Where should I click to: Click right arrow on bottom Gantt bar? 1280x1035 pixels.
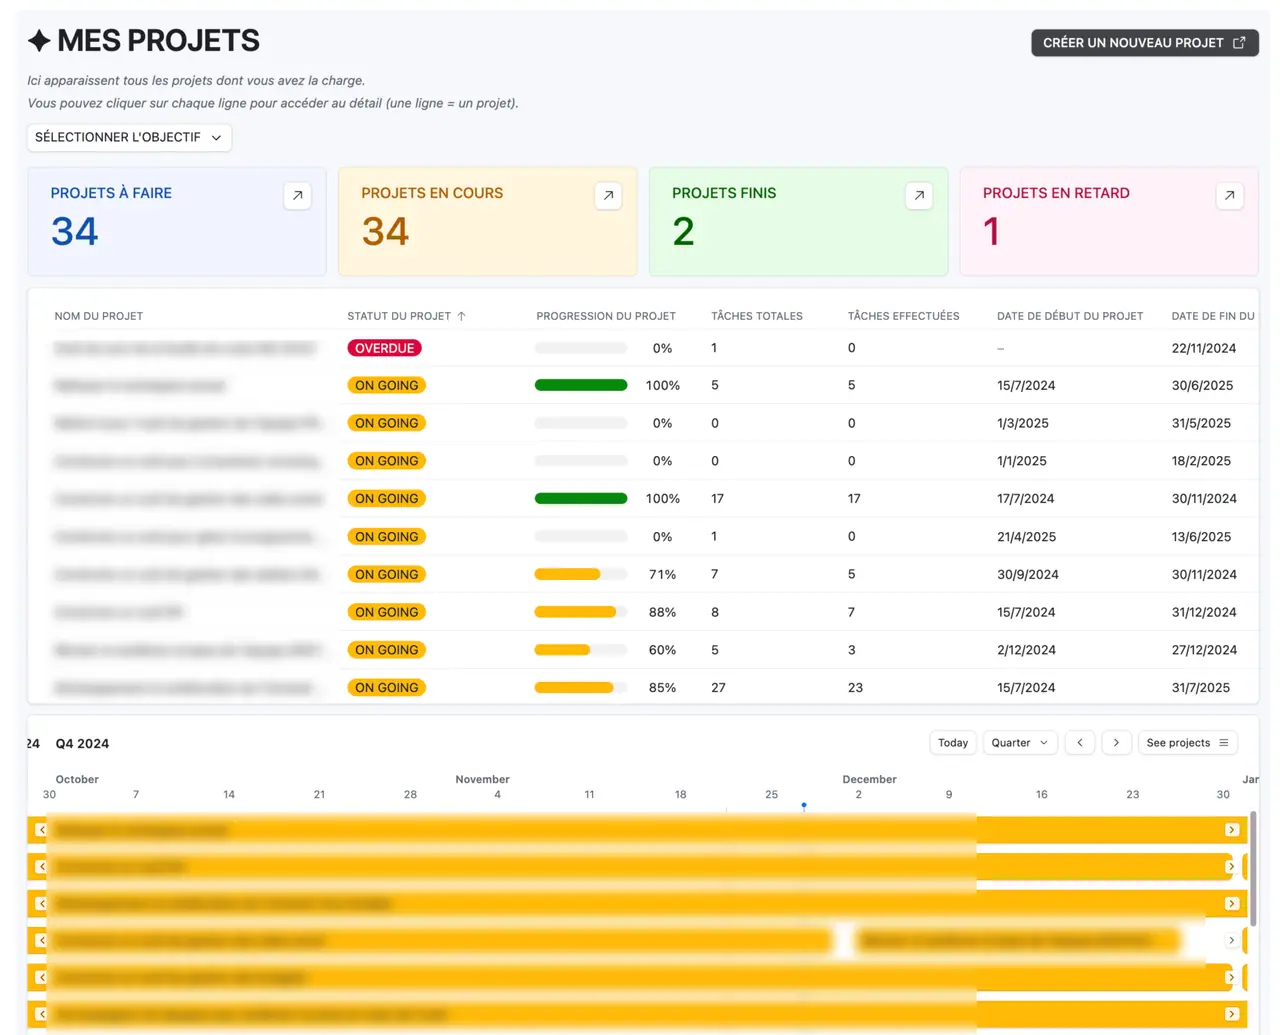click(1232, 1014)
